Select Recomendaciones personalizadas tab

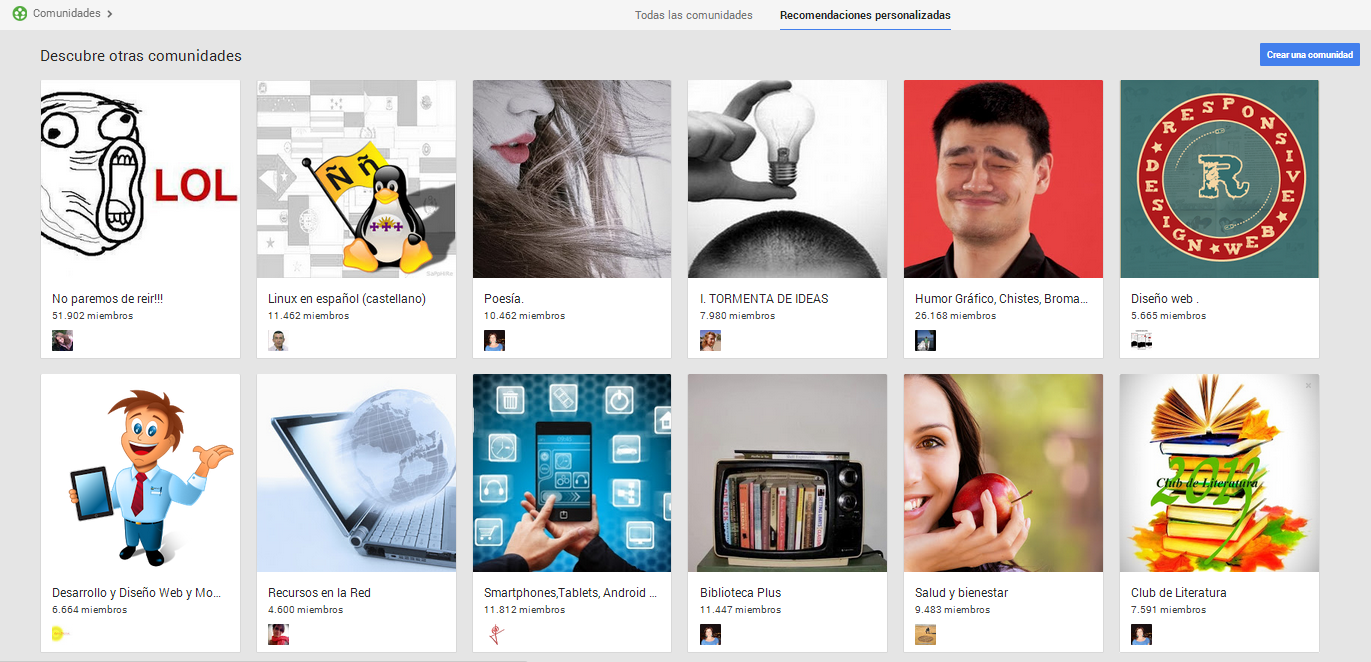[865, 15]
